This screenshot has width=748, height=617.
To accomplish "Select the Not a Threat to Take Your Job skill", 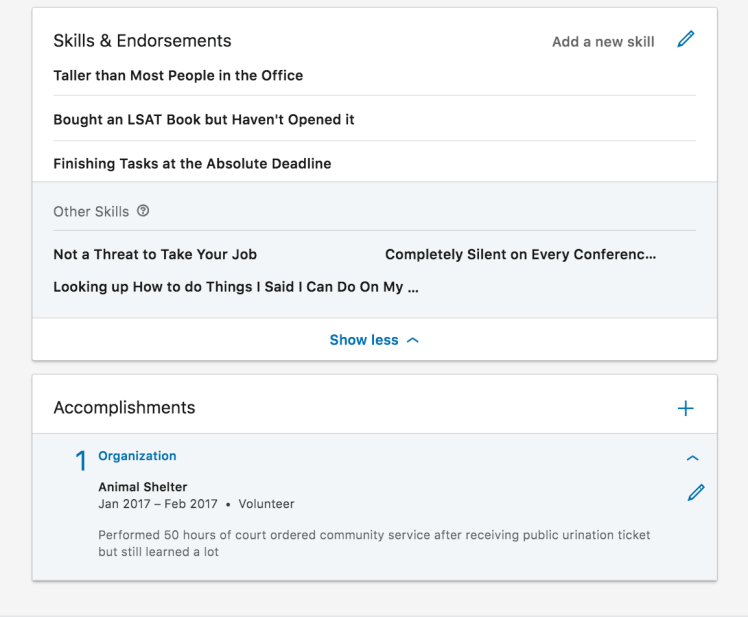I will [155, 255].
